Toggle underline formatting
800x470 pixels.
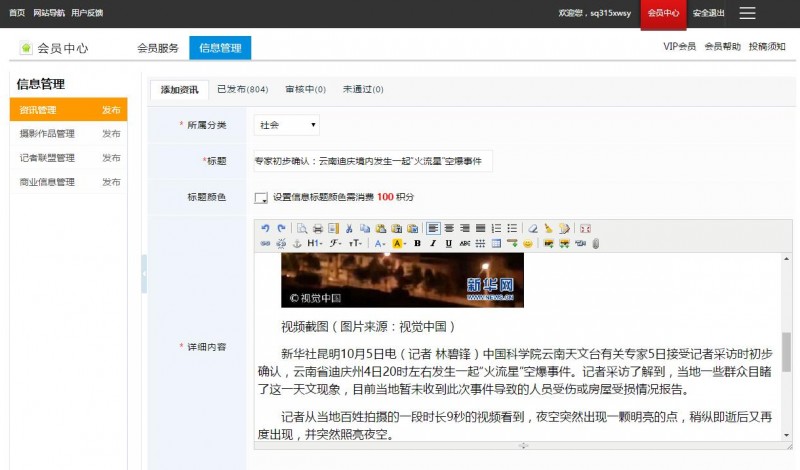tap(448, 243)
